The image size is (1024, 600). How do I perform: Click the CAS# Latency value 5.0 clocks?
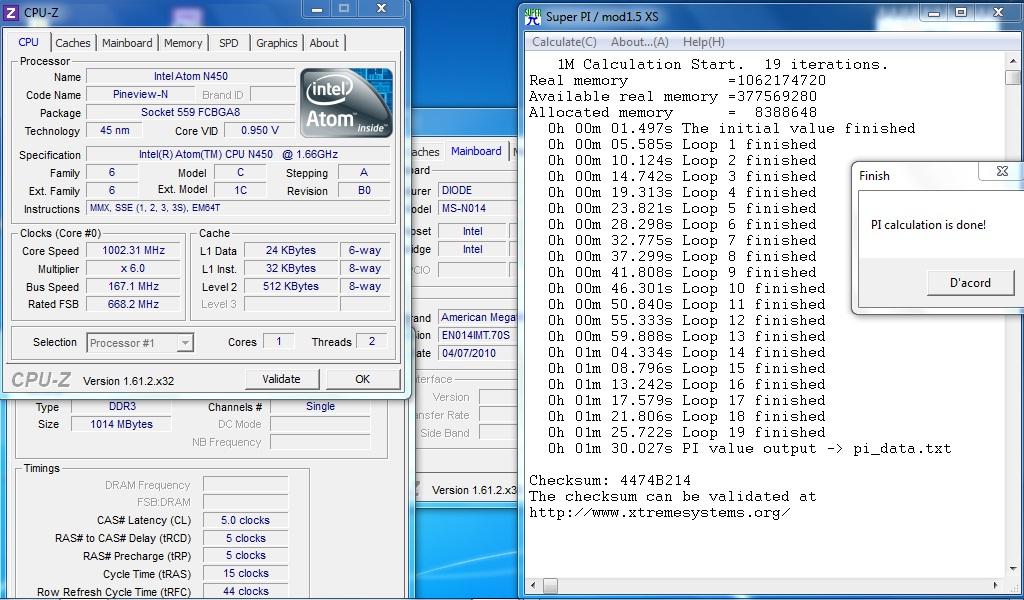245,520
